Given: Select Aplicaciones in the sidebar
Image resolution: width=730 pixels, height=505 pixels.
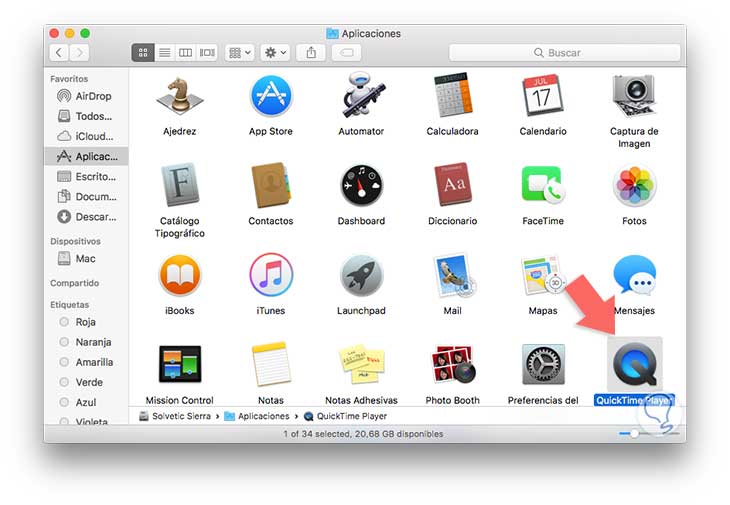Looking at the screenshot, I should [86, 156].
